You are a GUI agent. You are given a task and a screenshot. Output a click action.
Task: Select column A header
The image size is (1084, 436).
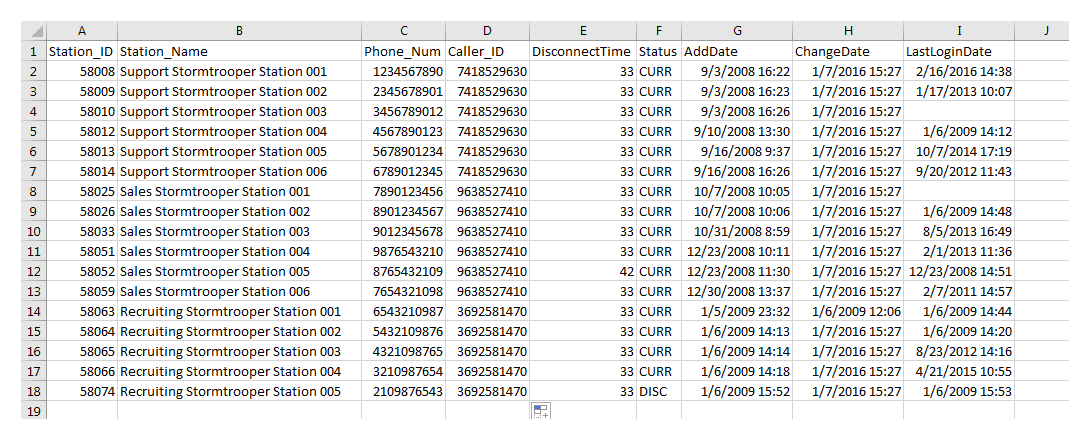pyautogui.click(x=82, y=31)
